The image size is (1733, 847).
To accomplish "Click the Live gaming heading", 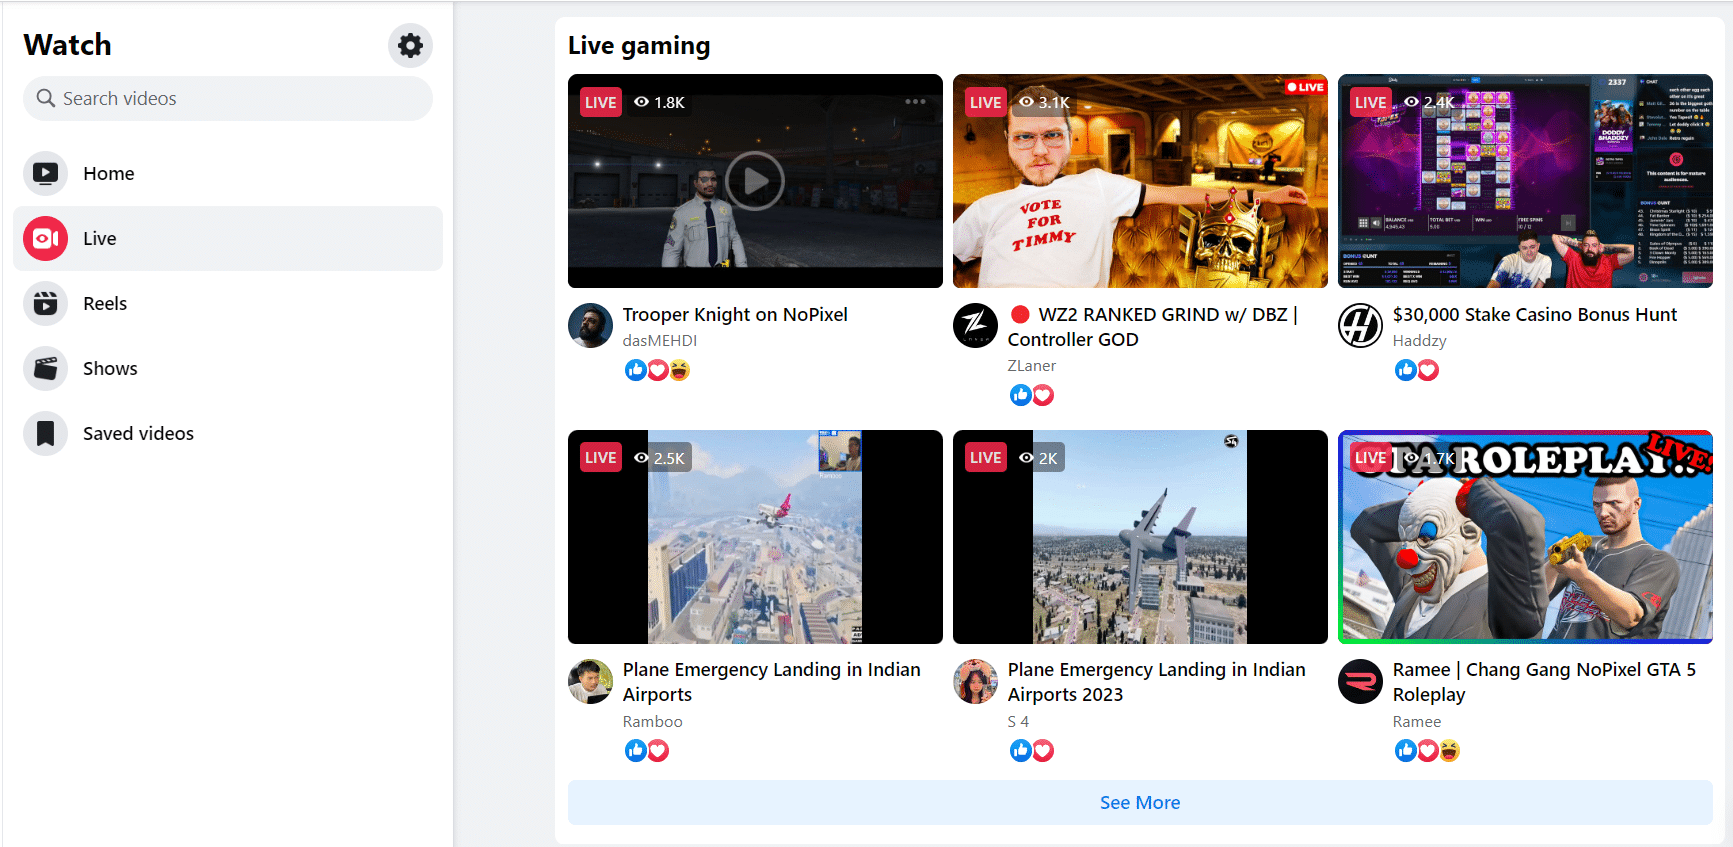I will click(639, 45).
